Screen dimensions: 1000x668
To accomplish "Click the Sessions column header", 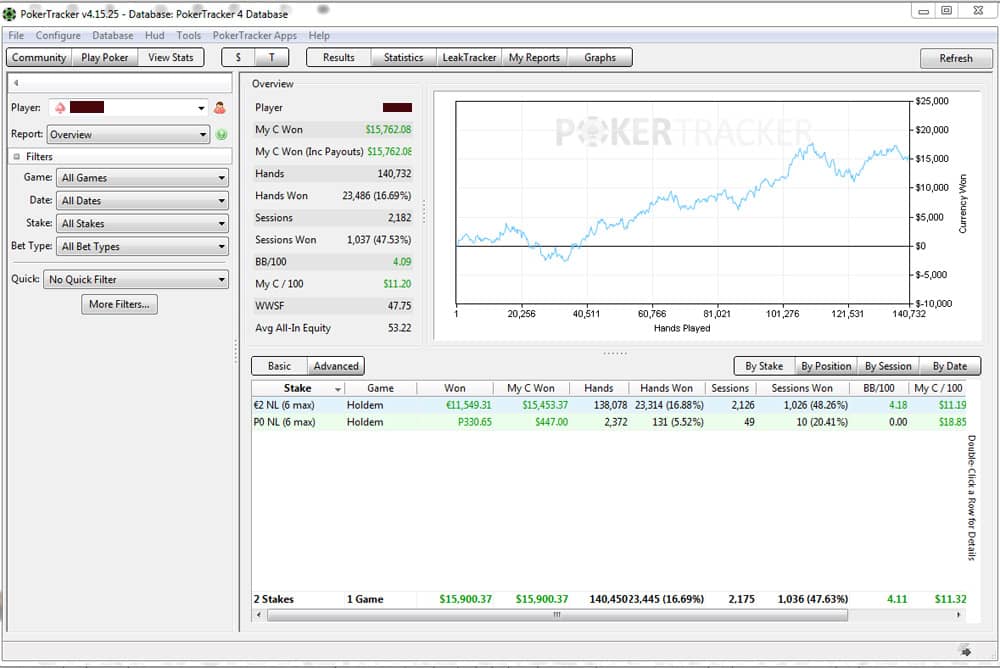I will tap(730, 388).
